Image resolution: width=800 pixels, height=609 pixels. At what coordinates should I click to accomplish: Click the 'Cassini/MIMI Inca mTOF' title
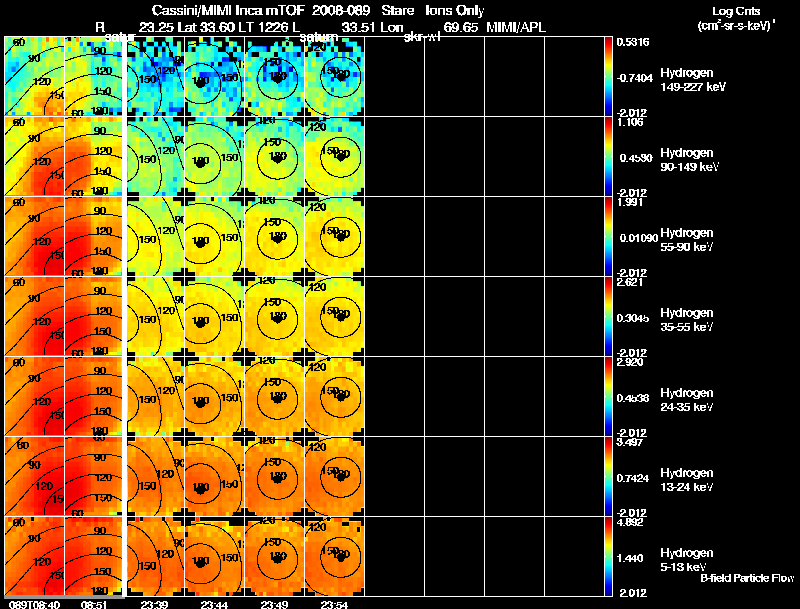pos(228,10)
